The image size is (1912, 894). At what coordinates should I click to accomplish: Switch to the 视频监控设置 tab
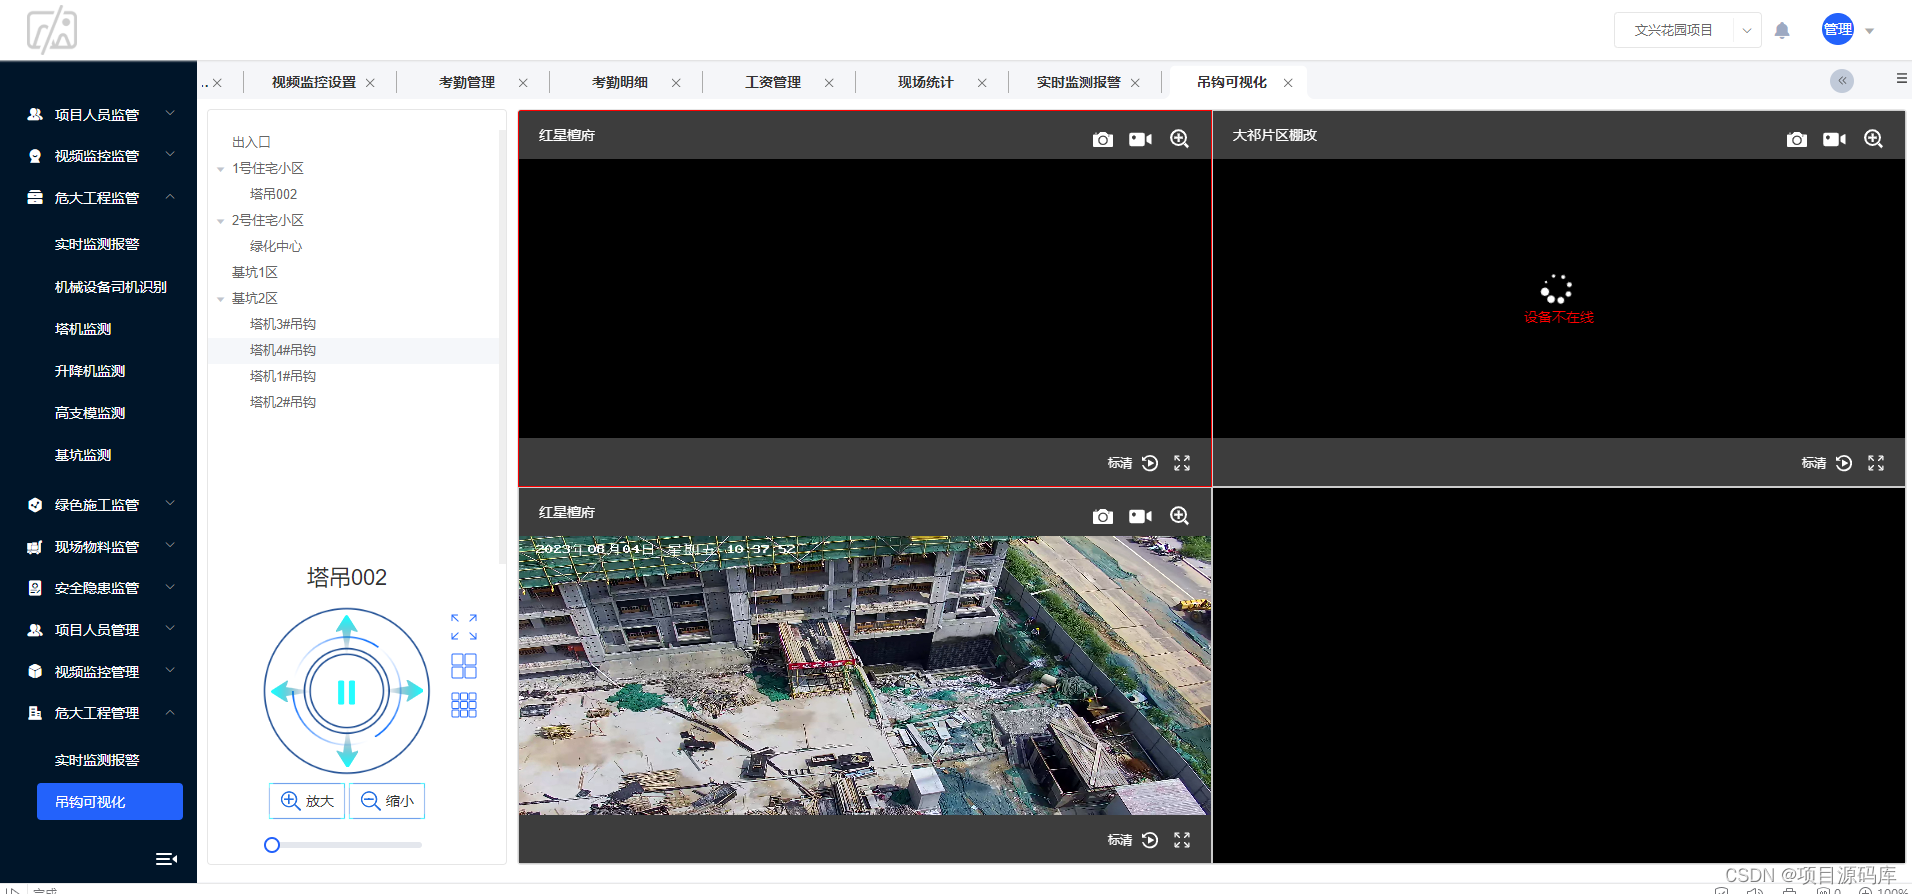[314, 82]
